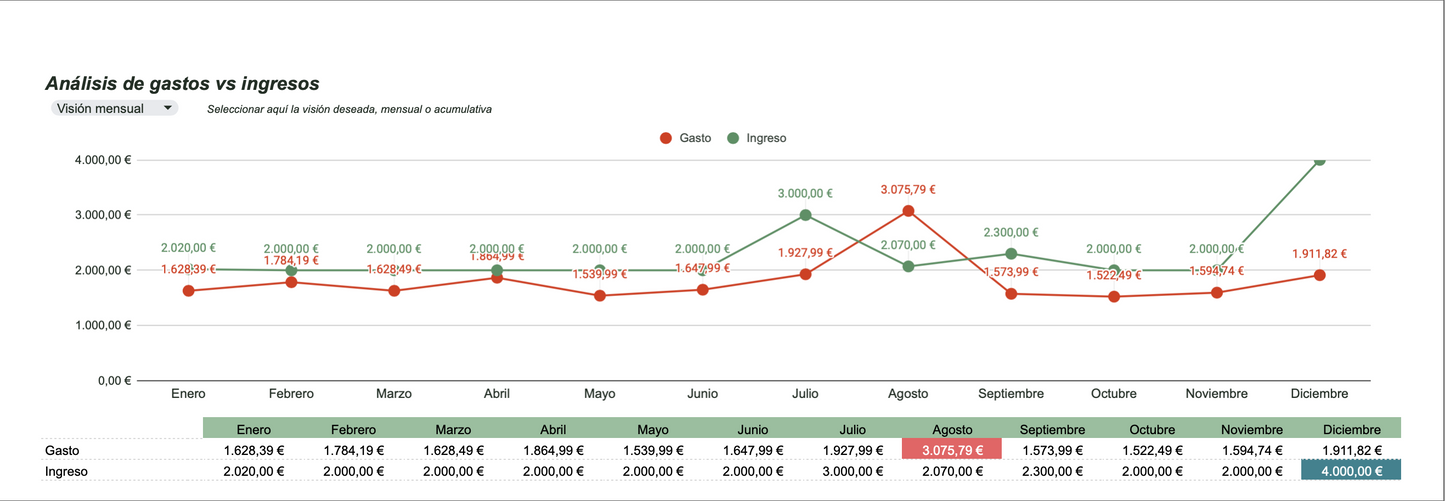Click the red Gasto legend dot
The image size is (1445, 501).
point(666,138)
